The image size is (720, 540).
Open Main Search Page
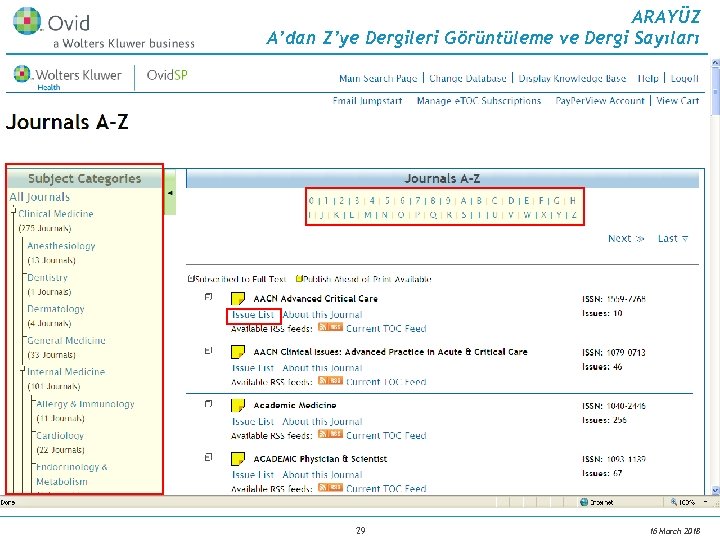click(378, 79)
